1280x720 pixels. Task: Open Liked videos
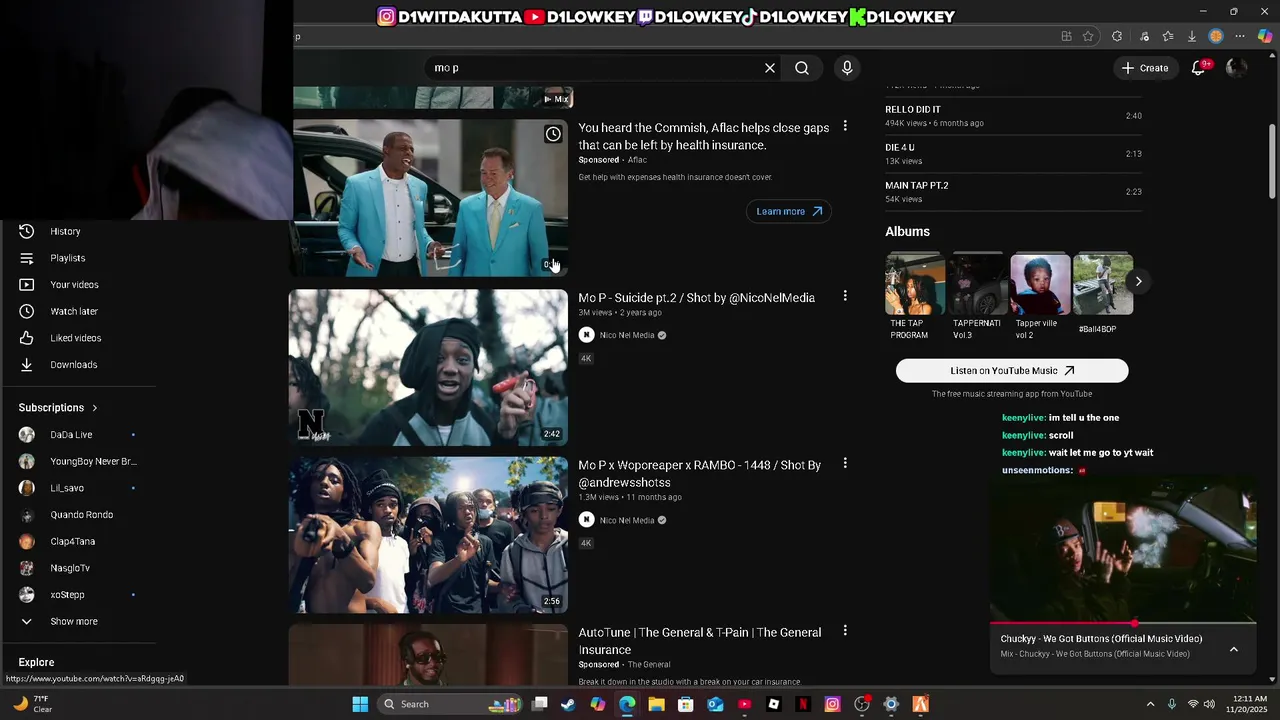pyautogui.click(x=75, y=338)
